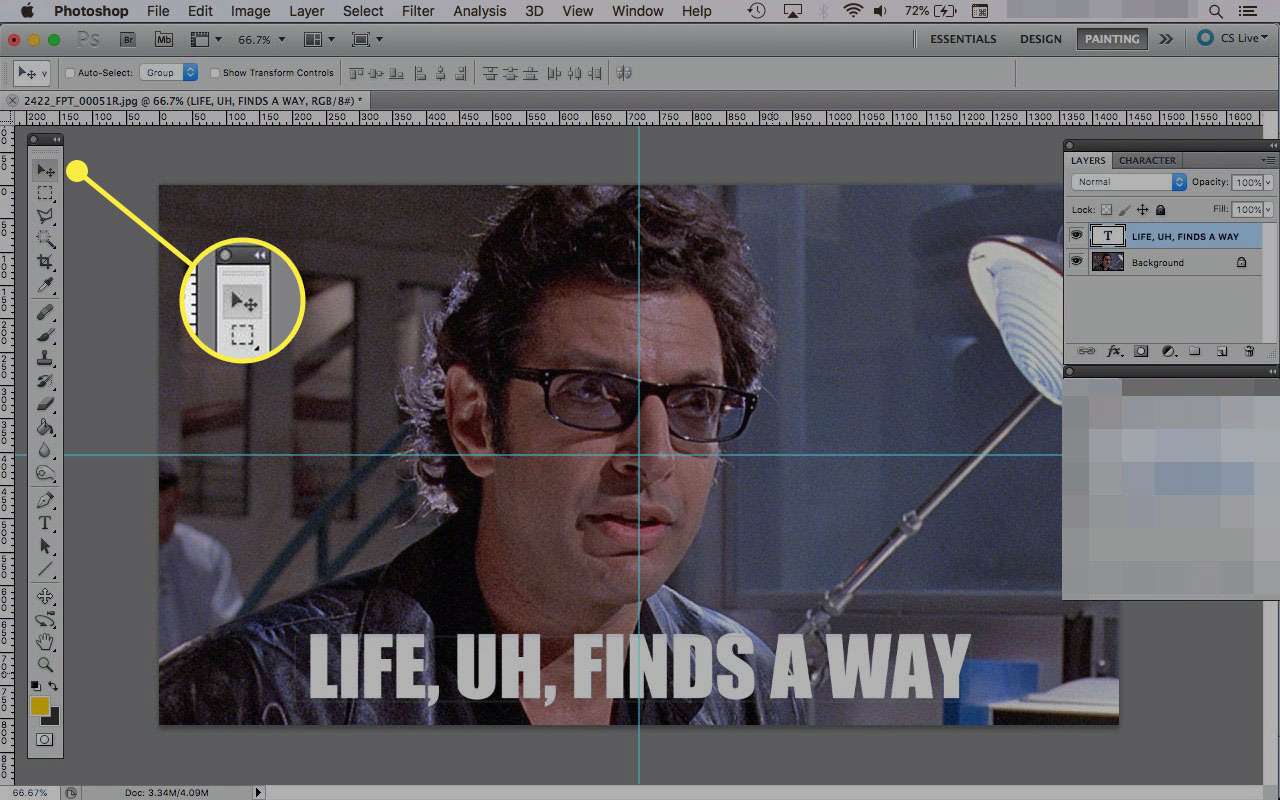Viewport: 1280px width, 800px height.
Task: Open the Filter menu
Action: click(x=418, y=11)
